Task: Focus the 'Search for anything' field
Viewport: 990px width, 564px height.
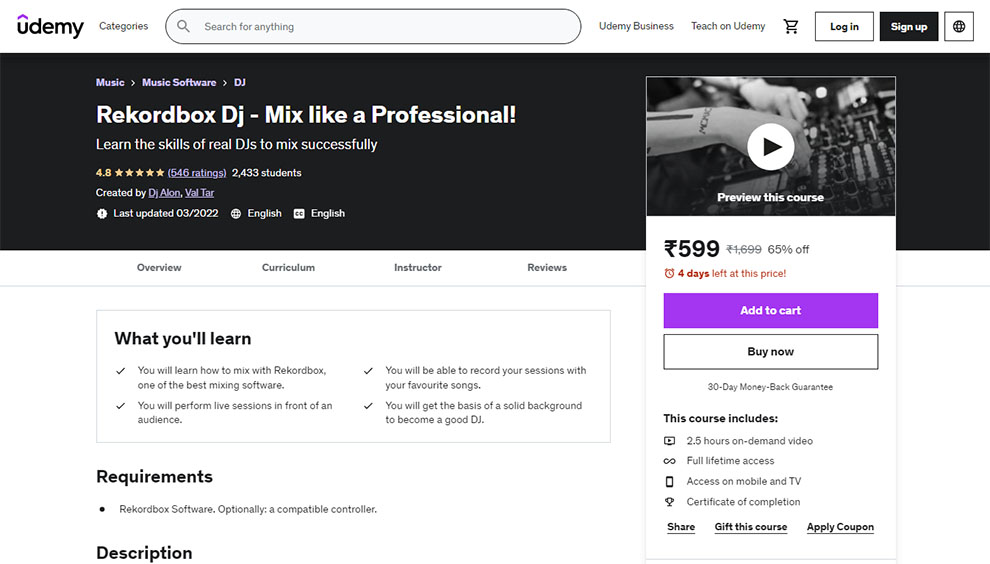Action: (373, 27)
